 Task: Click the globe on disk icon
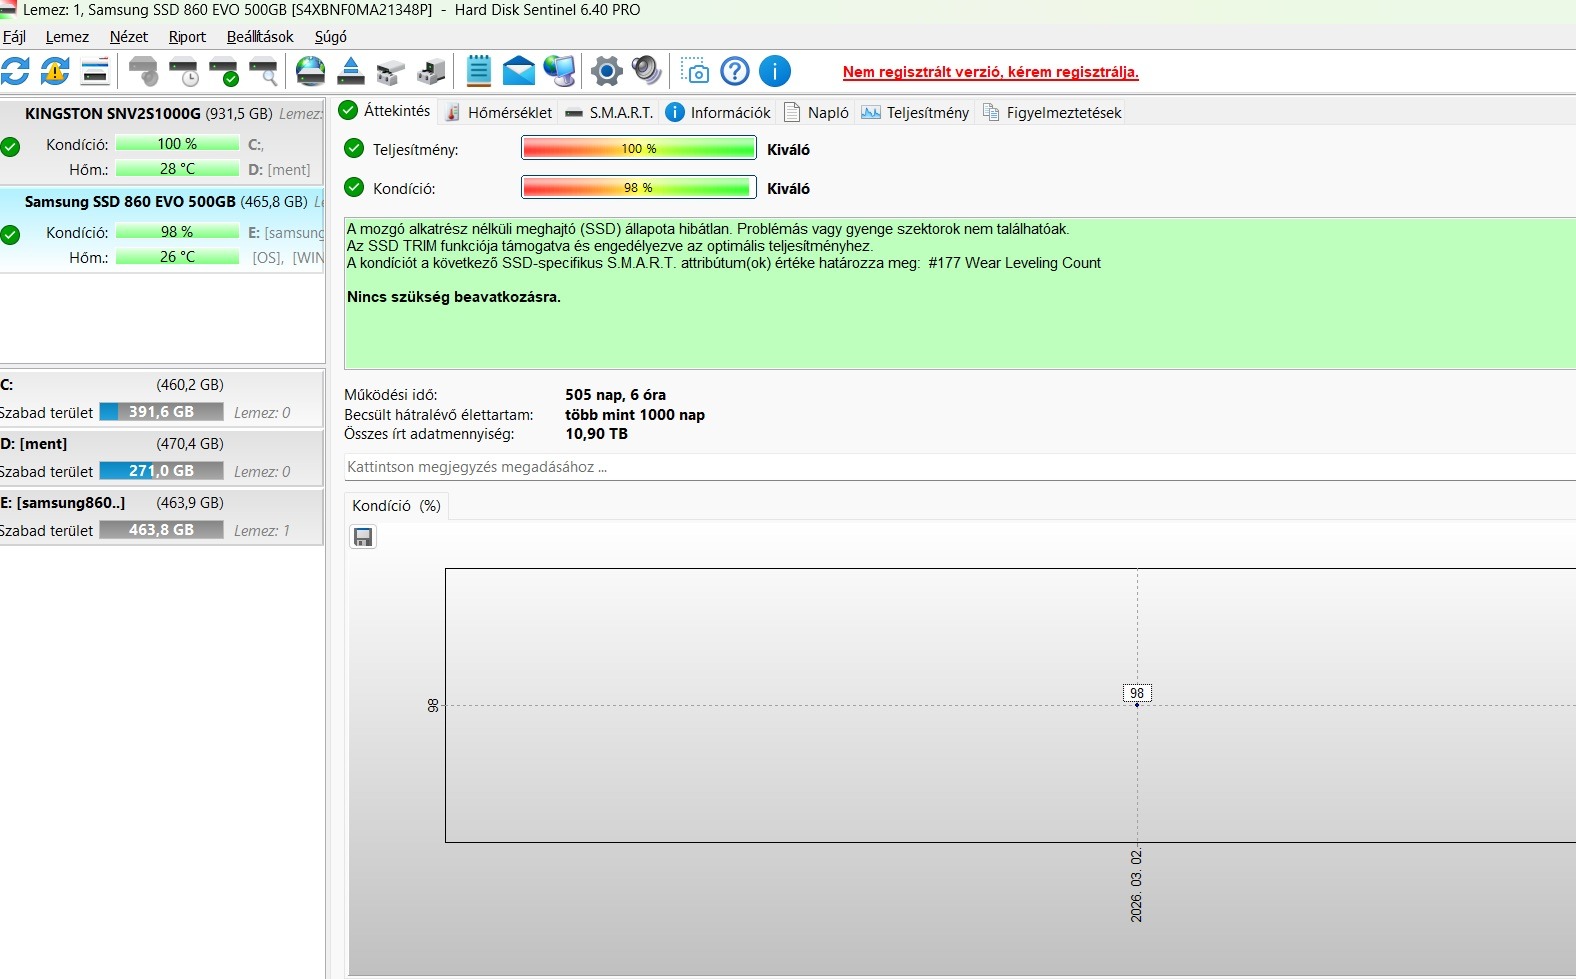(x=311, y=71)
